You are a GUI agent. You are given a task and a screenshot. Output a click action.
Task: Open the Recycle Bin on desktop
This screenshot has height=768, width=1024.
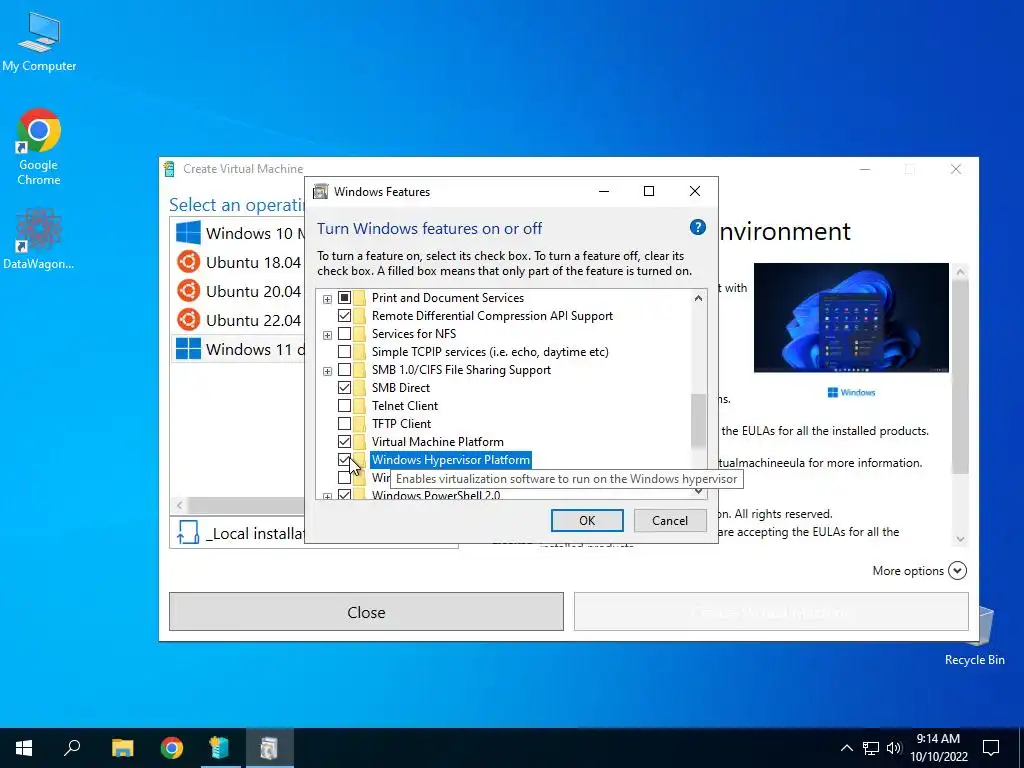click(974, 636)
